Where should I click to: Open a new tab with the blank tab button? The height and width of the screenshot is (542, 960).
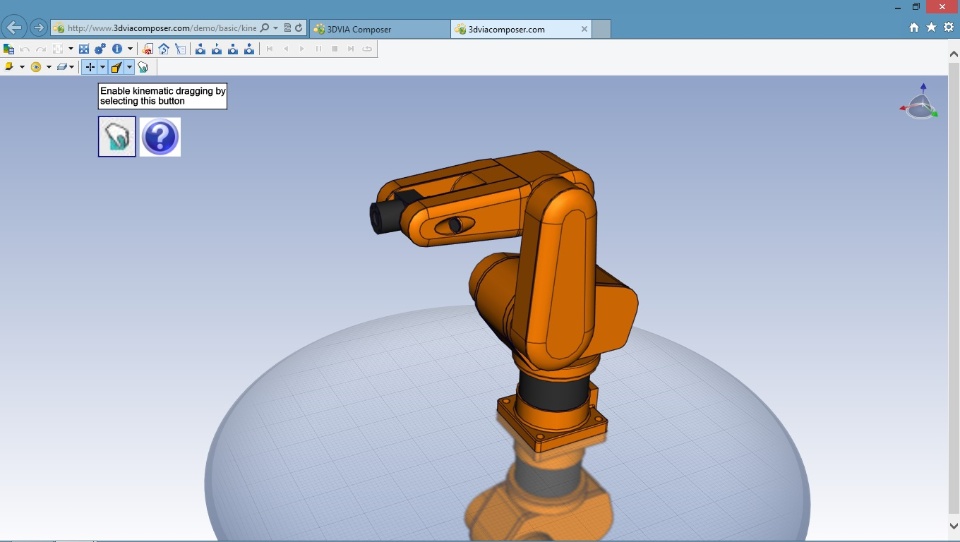coord(601,29)
